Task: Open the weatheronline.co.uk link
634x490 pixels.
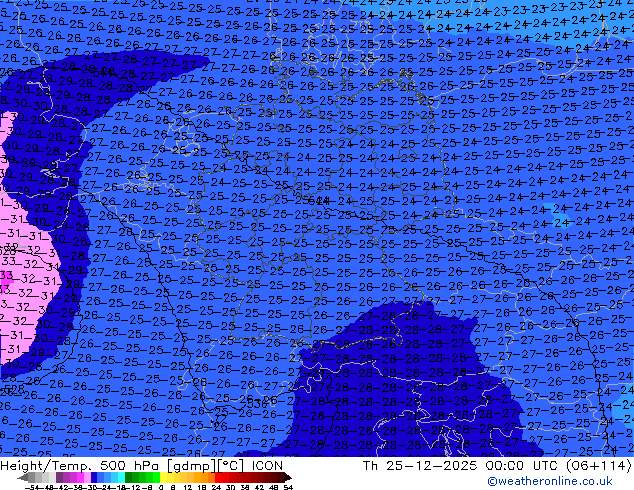Action: click(550, 481)
